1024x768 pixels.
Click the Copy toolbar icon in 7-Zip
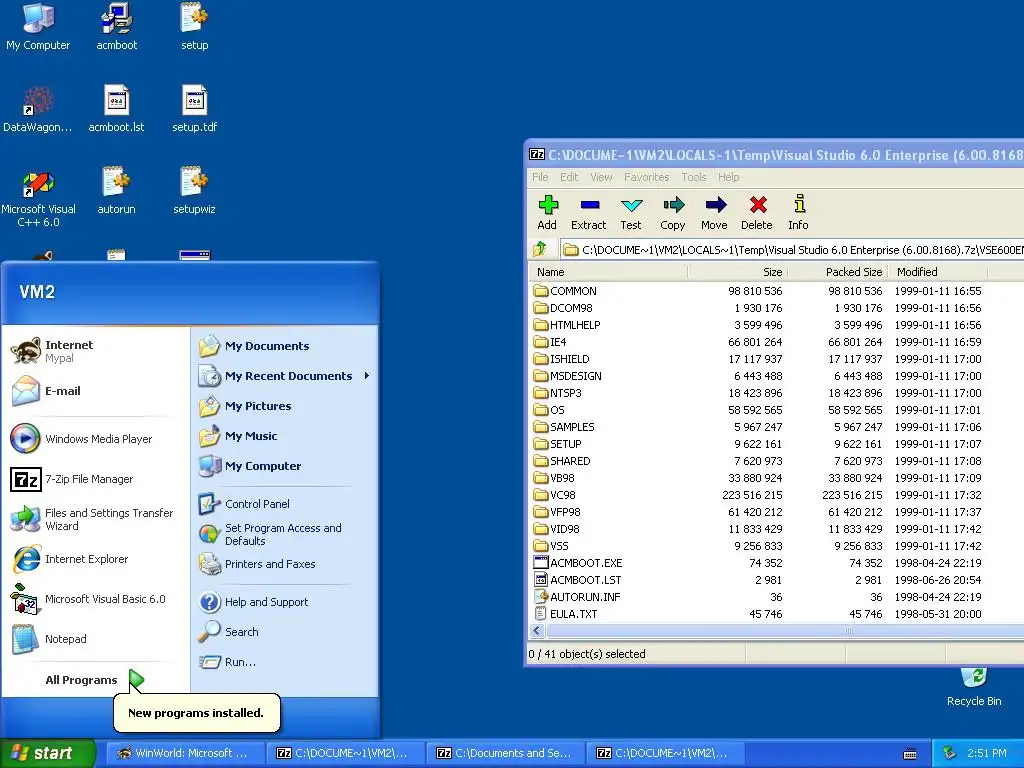(x=673, y=212)
